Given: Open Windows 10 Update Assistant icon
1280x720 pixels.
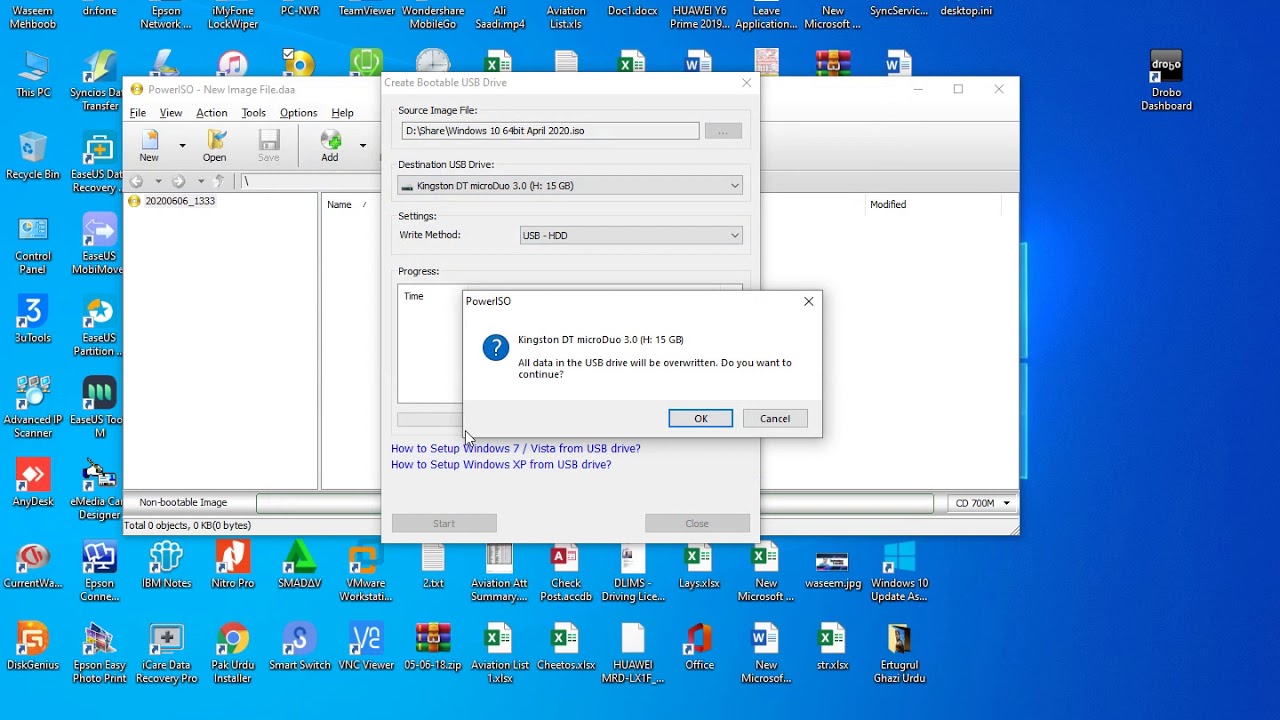Looking at the screenshot, I should 899,572.
